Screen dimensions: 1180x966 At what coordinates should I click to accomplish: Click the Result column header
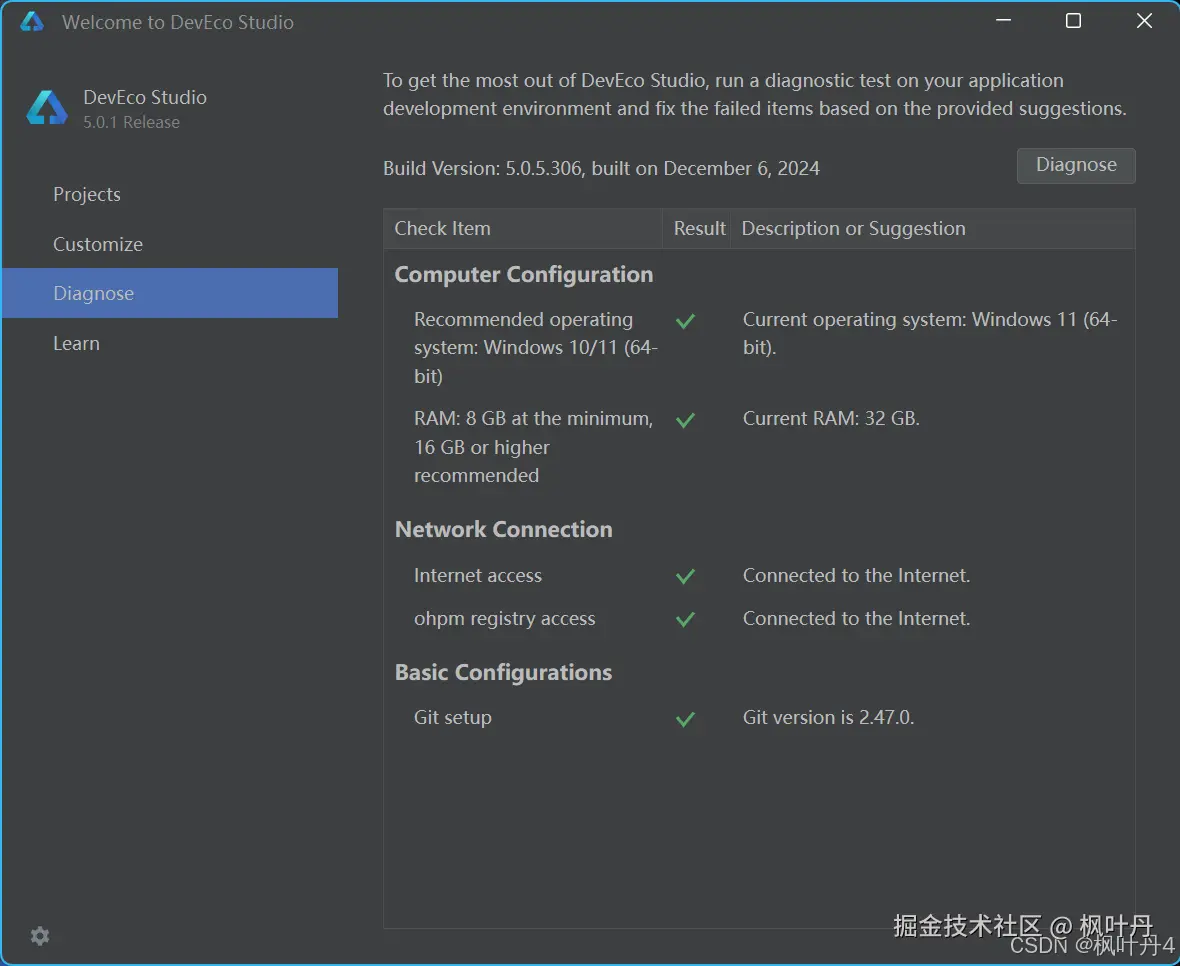697,229
